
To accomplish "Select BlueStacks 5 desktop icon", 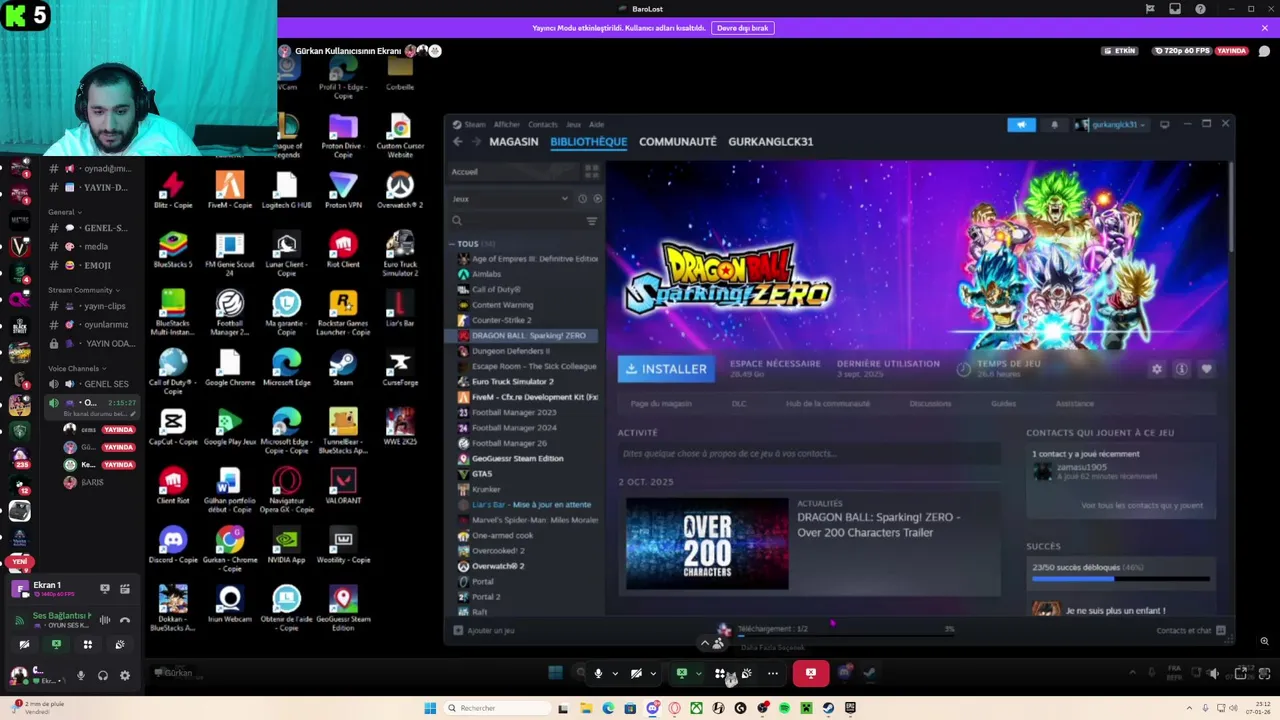I will pyautogui.click(x=172, y=250).
